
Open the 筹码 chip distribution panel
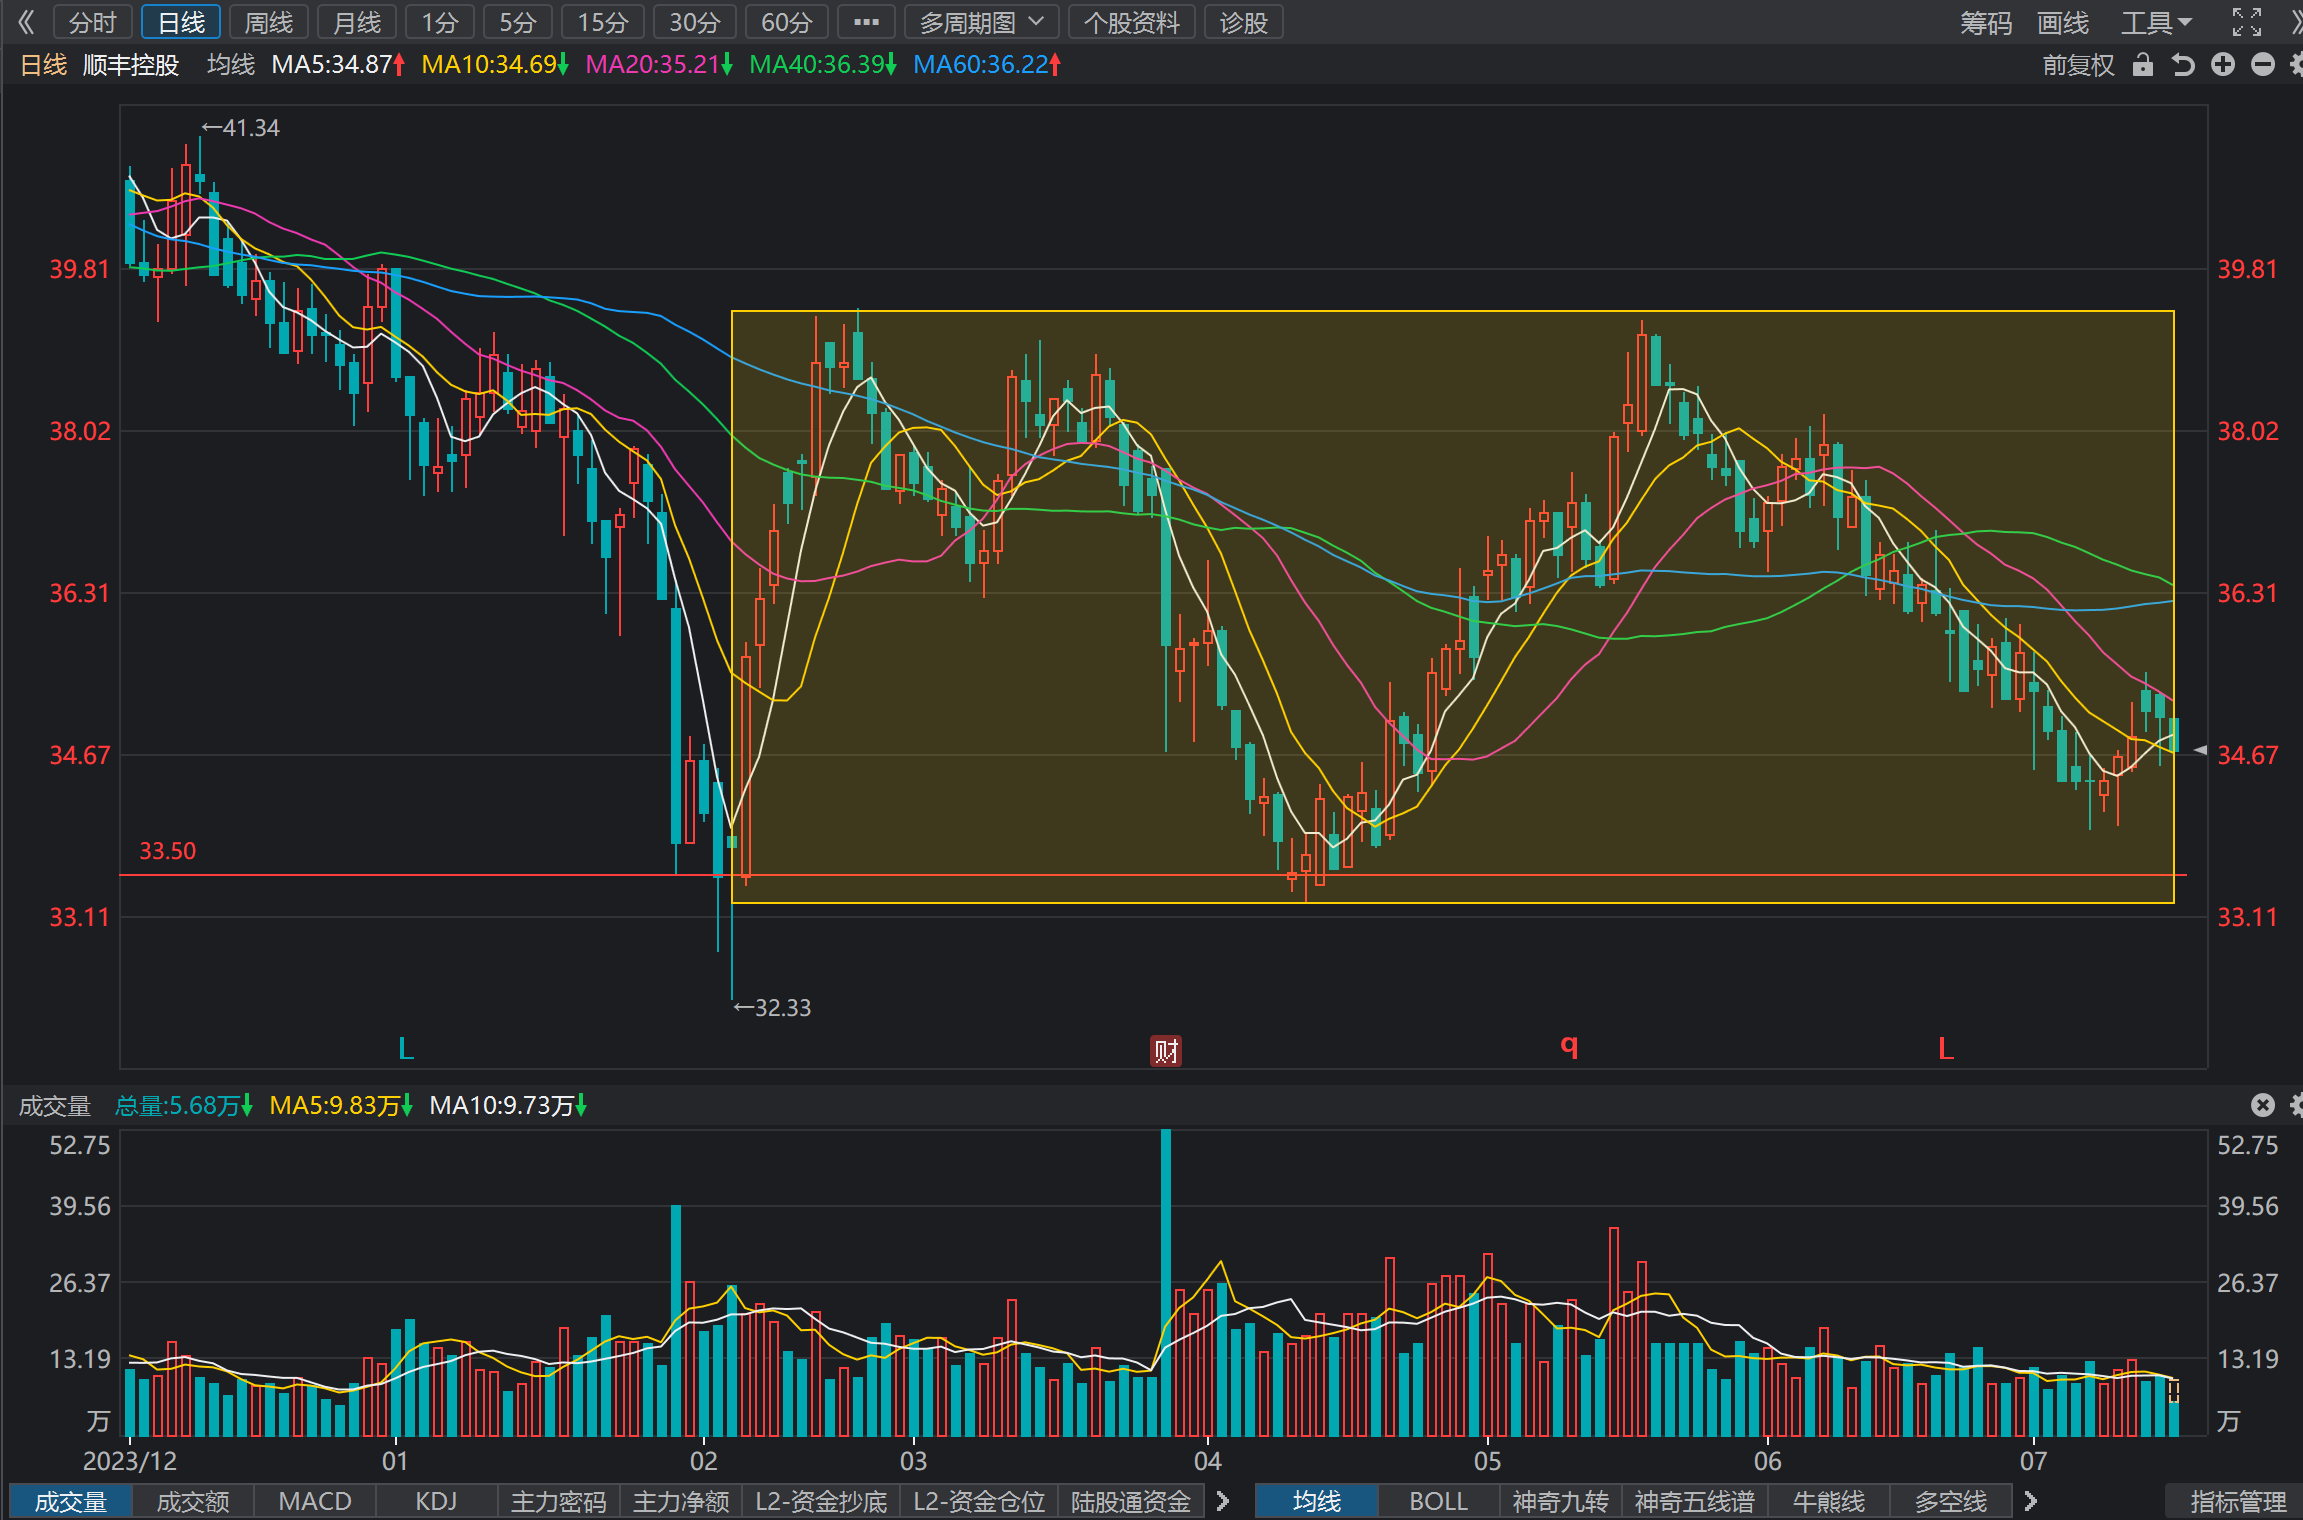pyautogui.click(x=1986, y=22)
